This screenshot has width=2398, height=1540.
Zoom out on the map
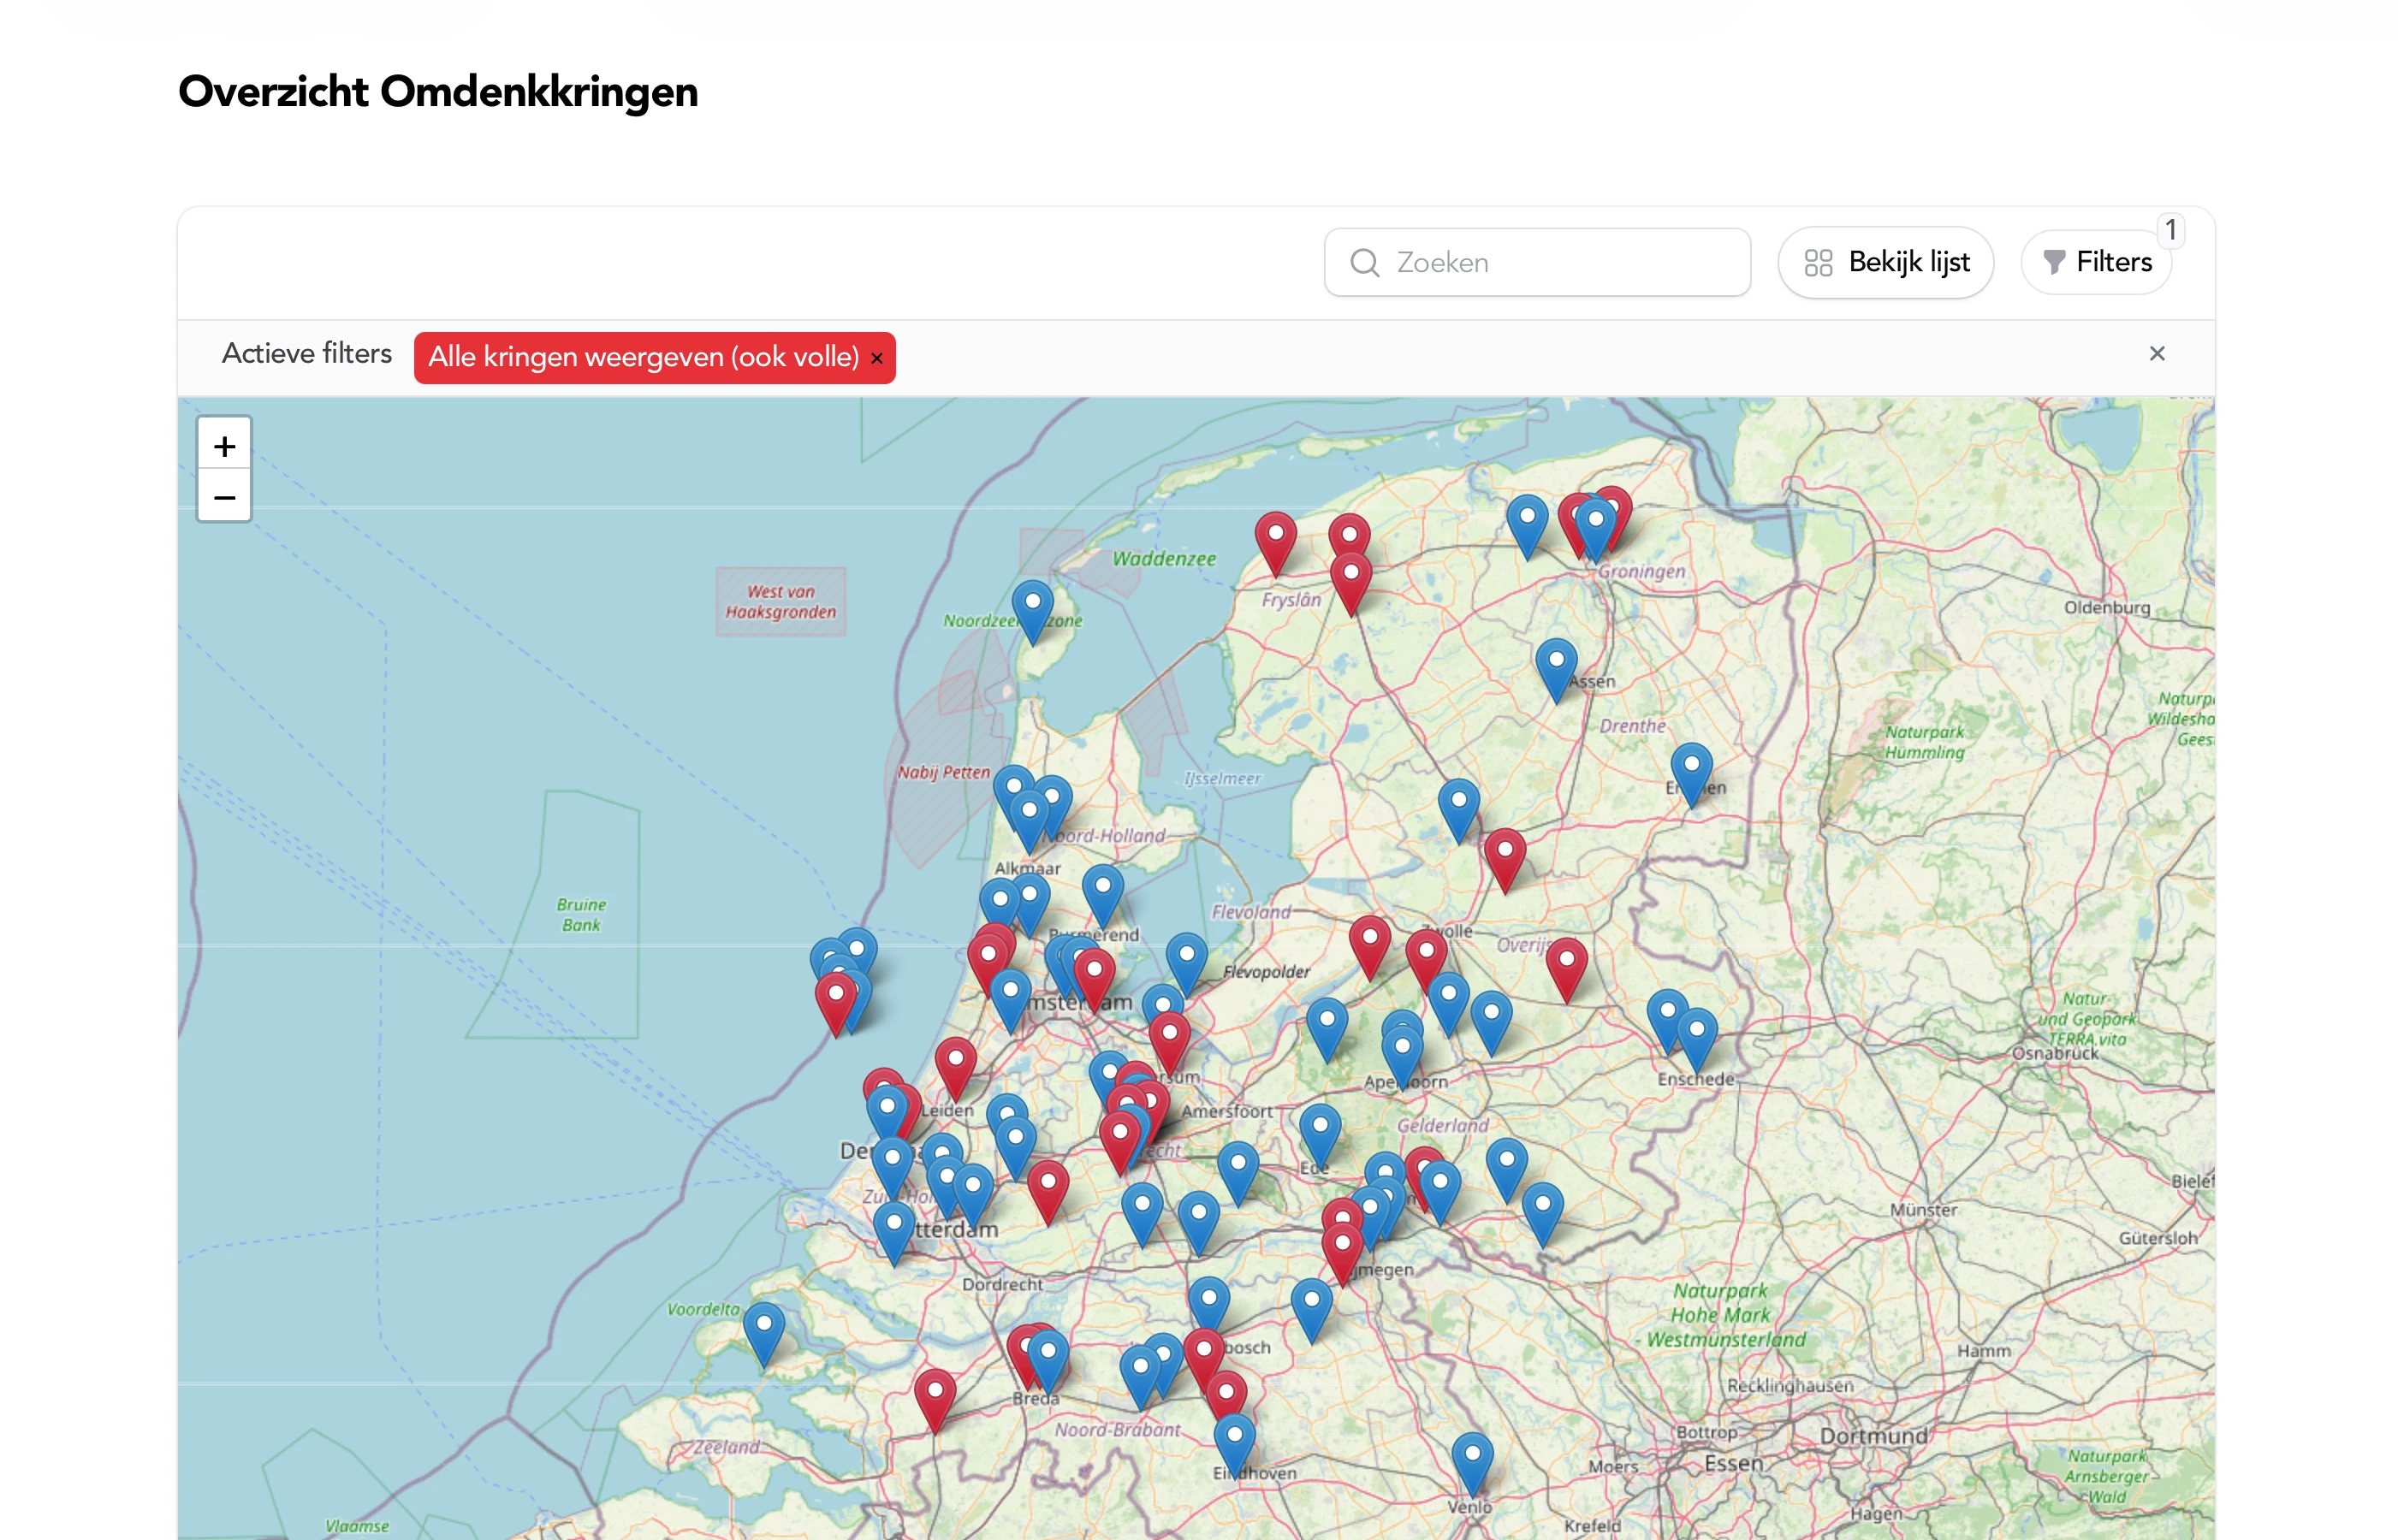pyautogui.click(x=224, y=498)
